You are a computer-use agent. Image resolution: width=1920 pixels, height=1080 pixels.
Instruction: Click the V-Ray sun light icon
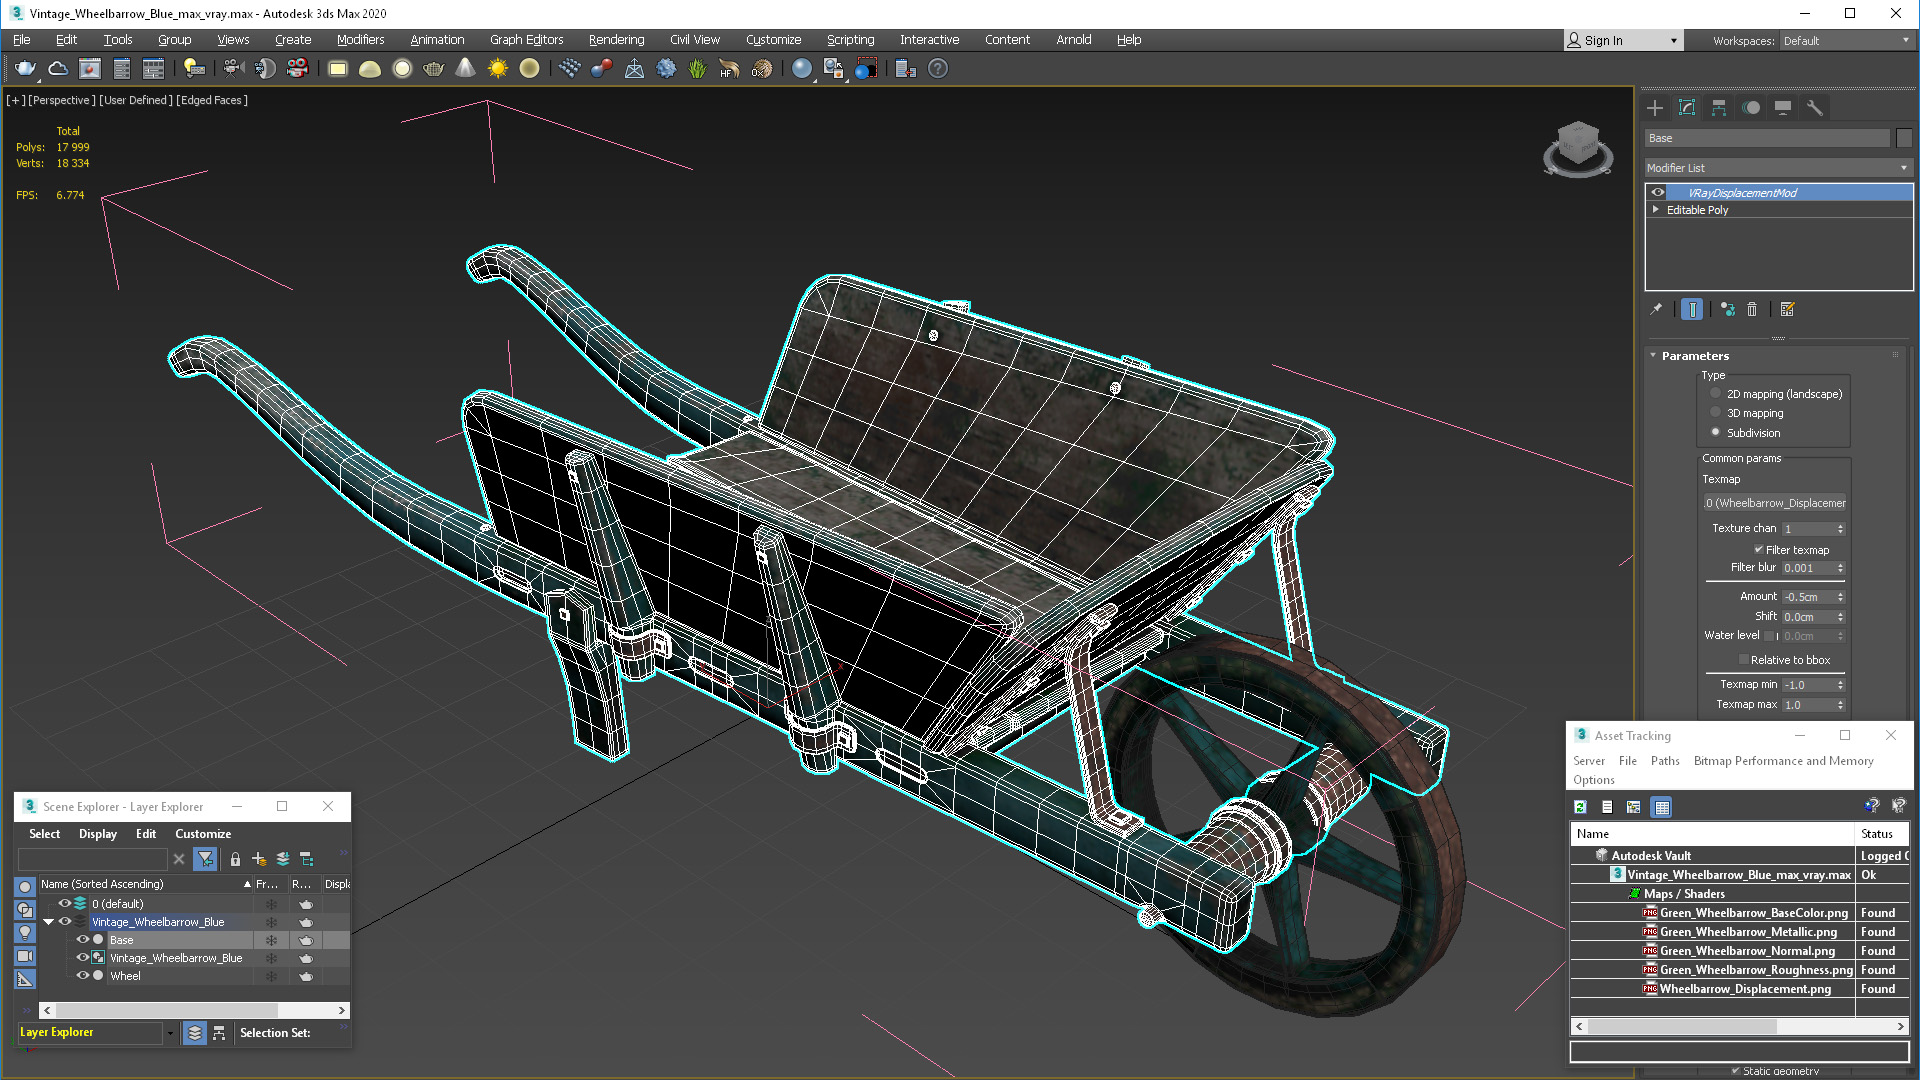click(497, 68)
